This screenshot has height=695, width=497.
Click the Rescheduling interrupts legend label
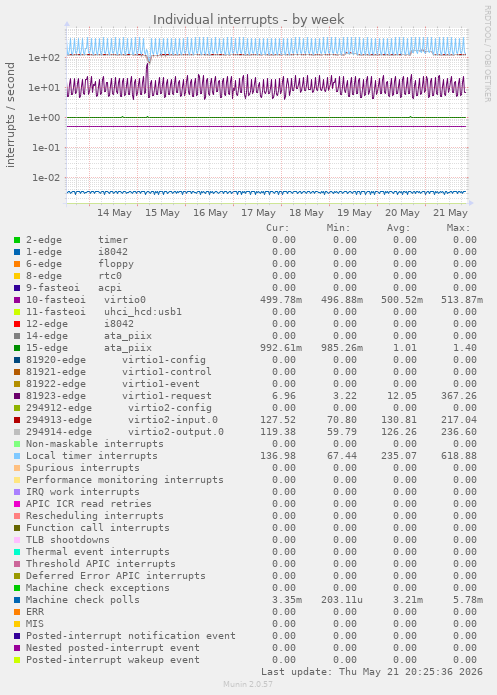(x=95, y=516)
